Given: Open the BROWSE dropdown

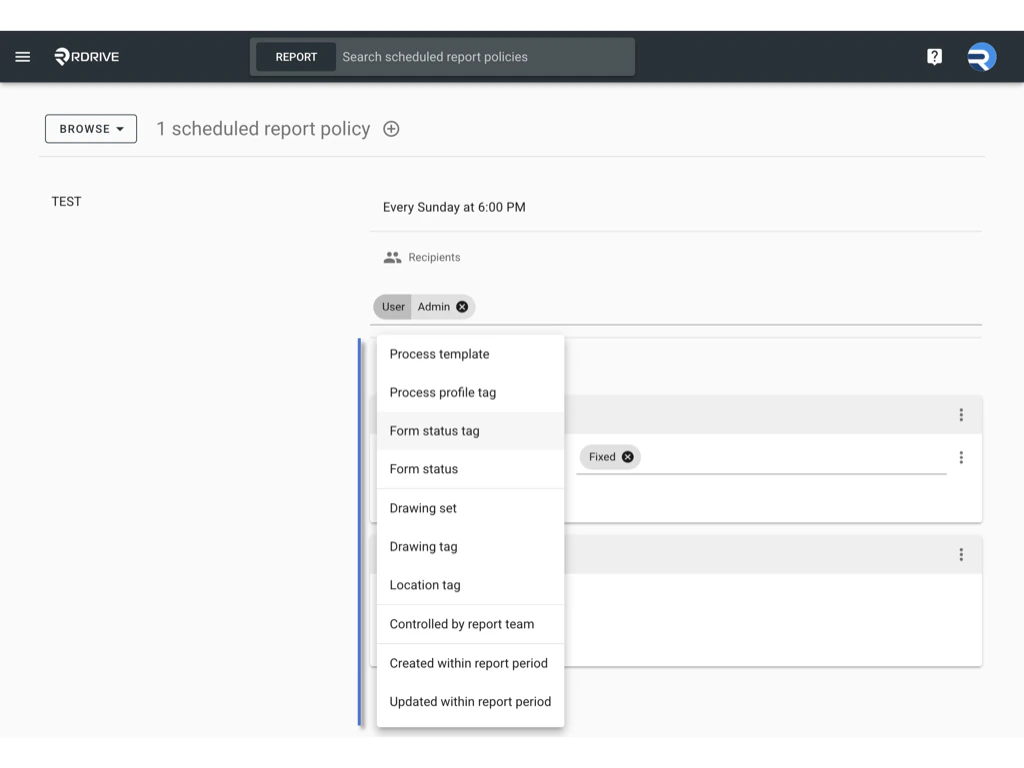Looking at the screenshot, I should [x=90, y=129].
